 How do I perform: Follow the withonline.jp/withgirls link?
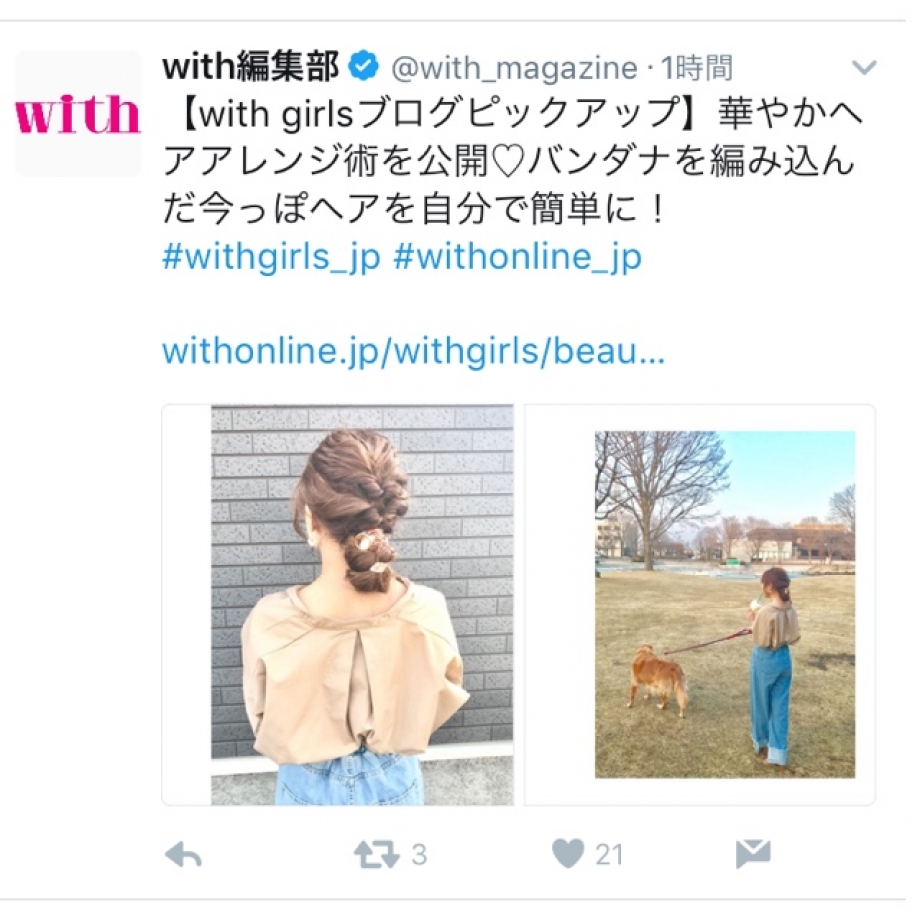tap(413, 351)
